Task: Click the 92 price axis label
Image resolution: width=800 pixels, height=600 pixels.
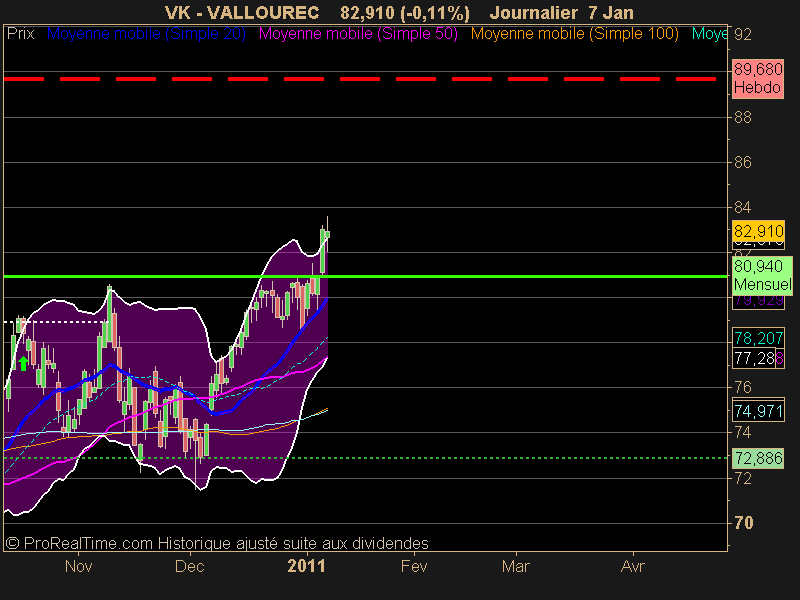Action: coord(743,35)
